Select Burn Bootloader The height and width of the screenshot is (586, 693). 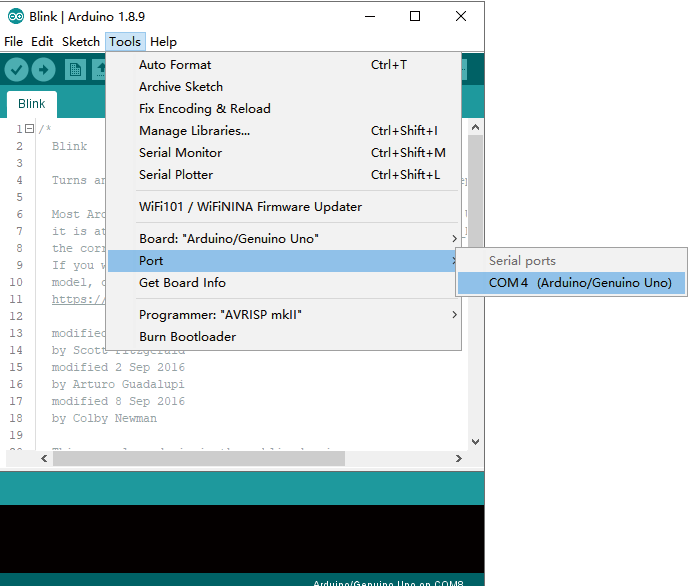tap(284, 337)
